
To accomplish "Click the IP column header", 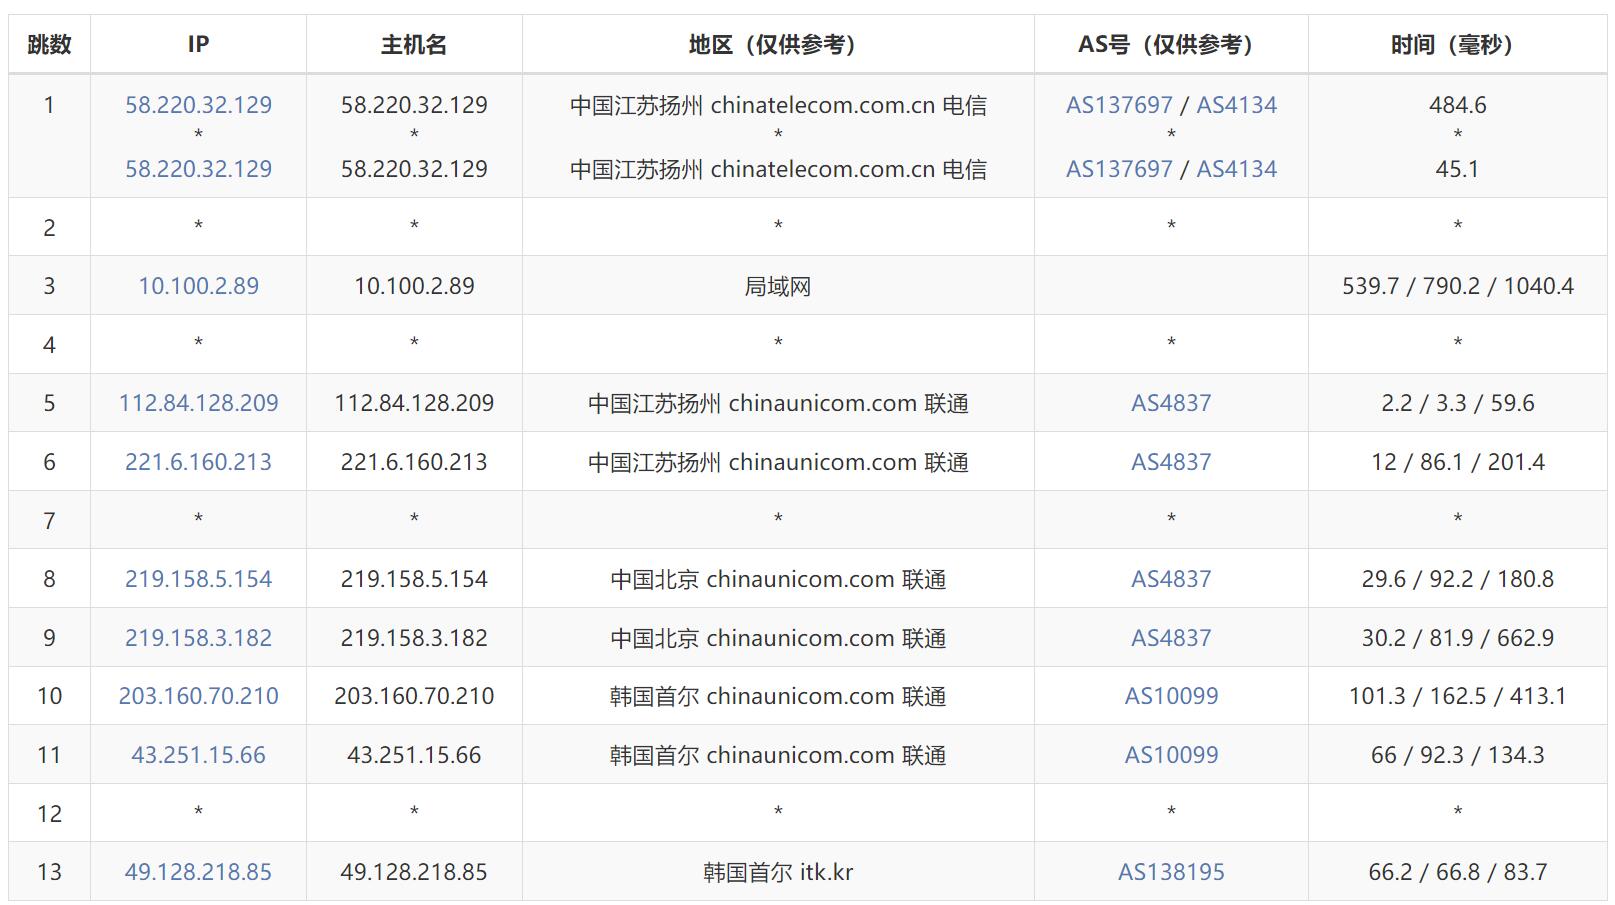I will (198, 44).
